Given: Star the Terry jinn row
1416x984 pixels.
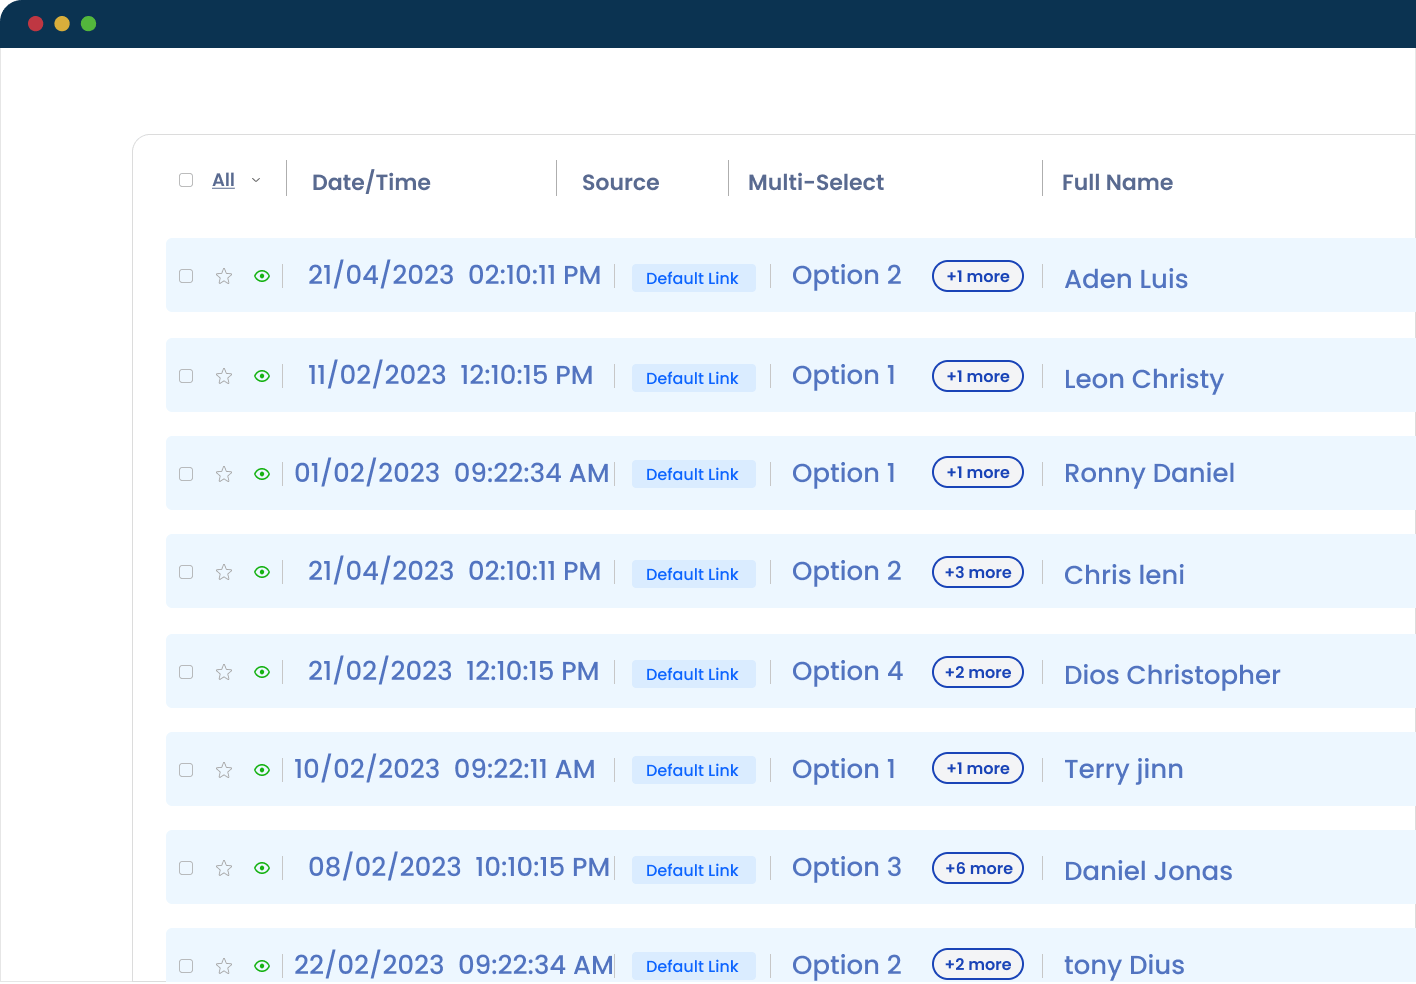Looking at the screenshot, I should tap(224, 770).
